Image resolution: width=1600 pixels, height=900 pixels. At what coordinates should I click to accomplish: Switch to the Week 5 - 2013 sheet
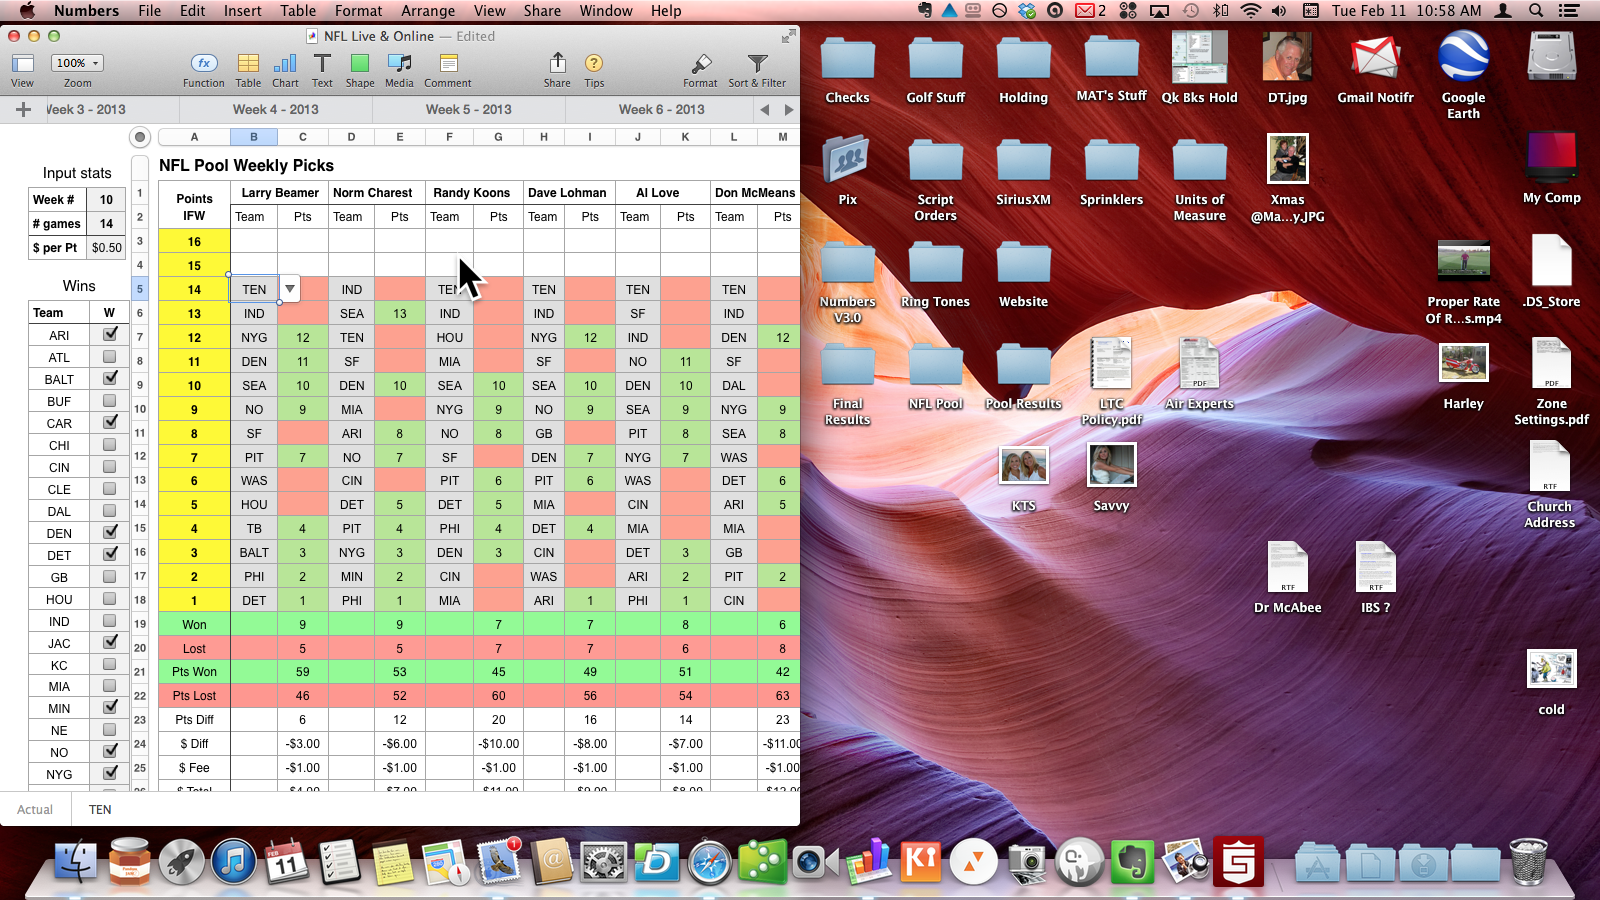pos(468,109)
